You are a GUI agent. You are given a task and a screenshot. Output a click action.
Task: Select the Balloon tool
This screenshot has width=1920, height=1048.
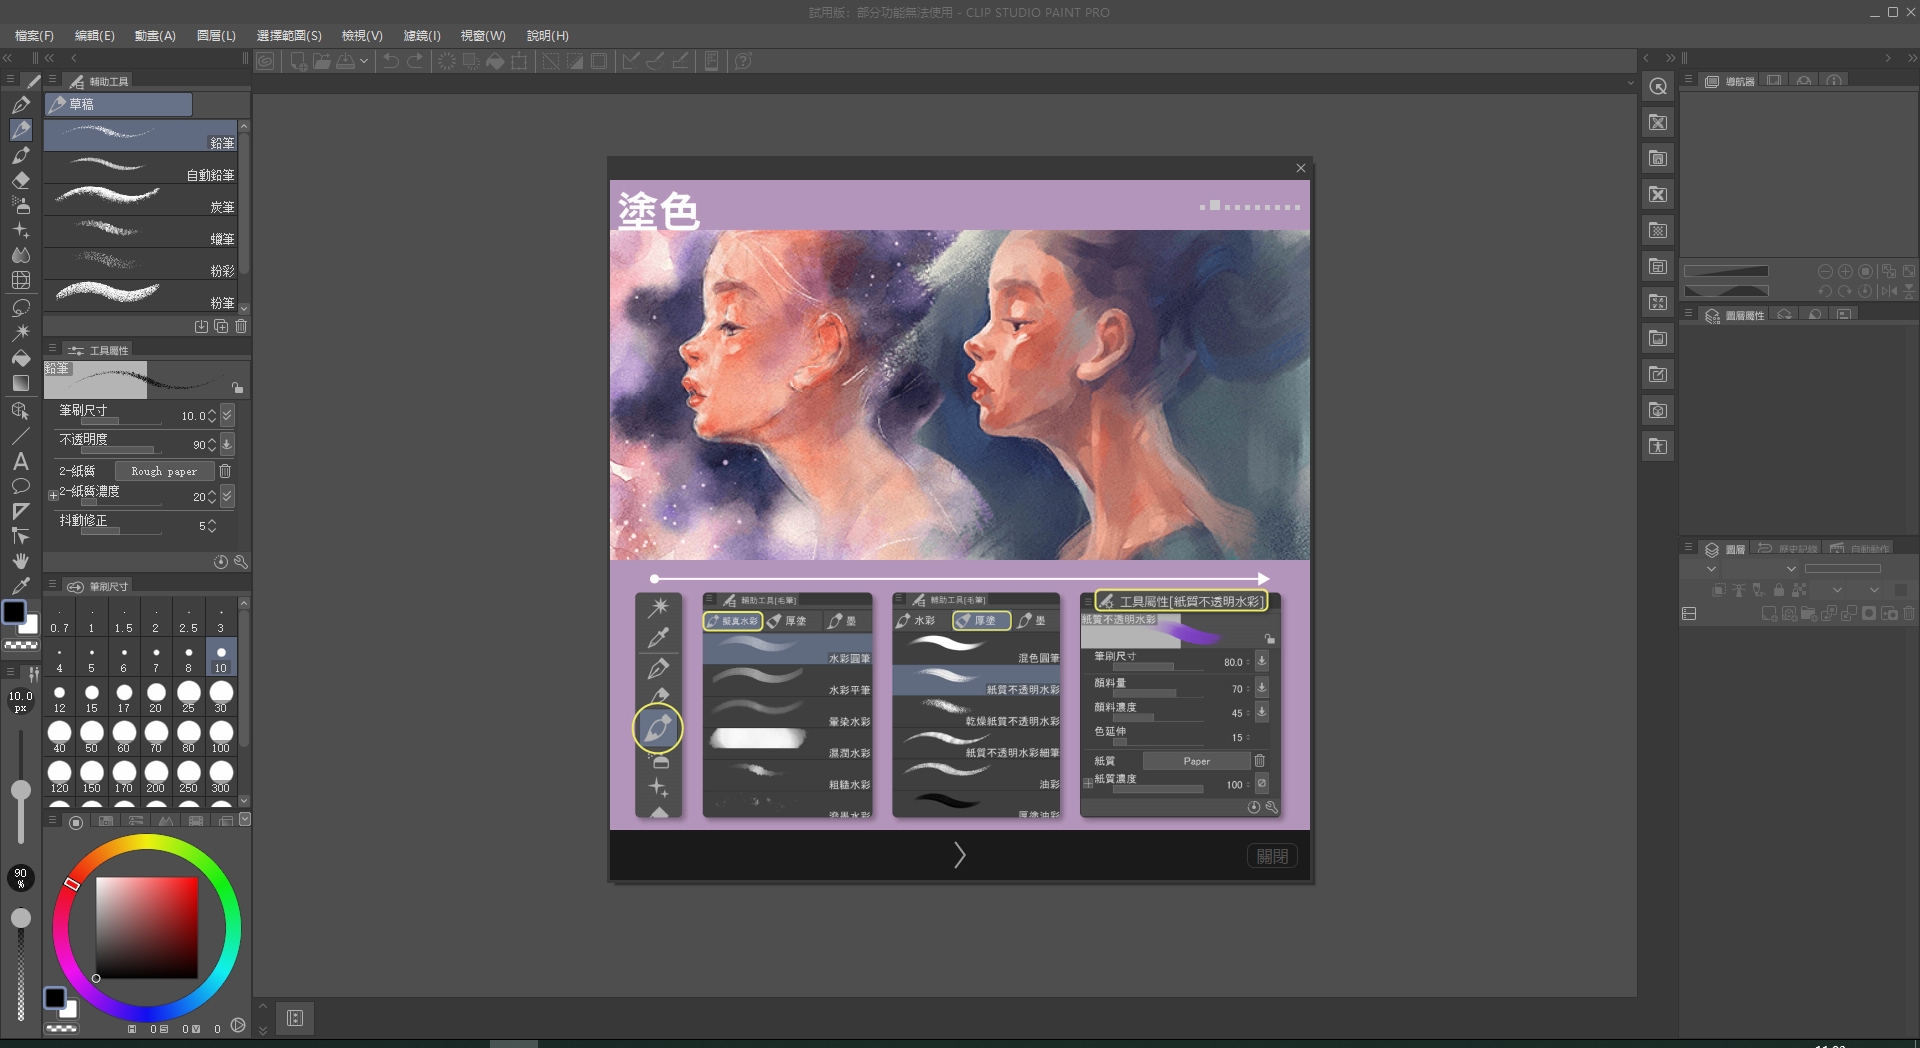pyautogui.click(x=21, y=486)
